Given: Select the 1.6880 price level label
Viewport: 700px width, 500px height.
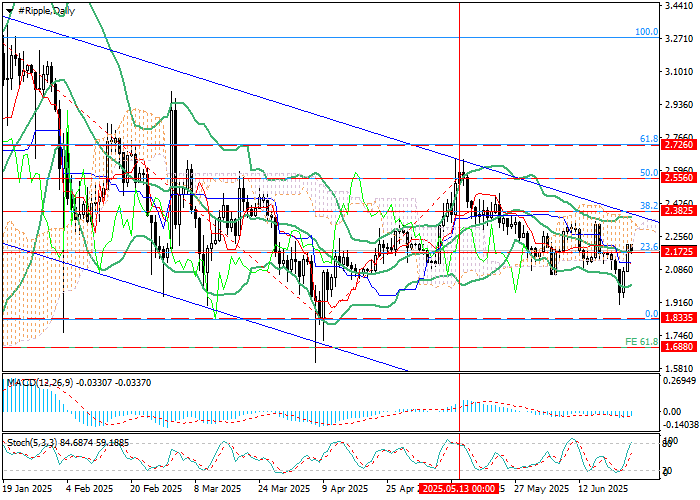Looking at the screenshot, I should pos(679,347).
